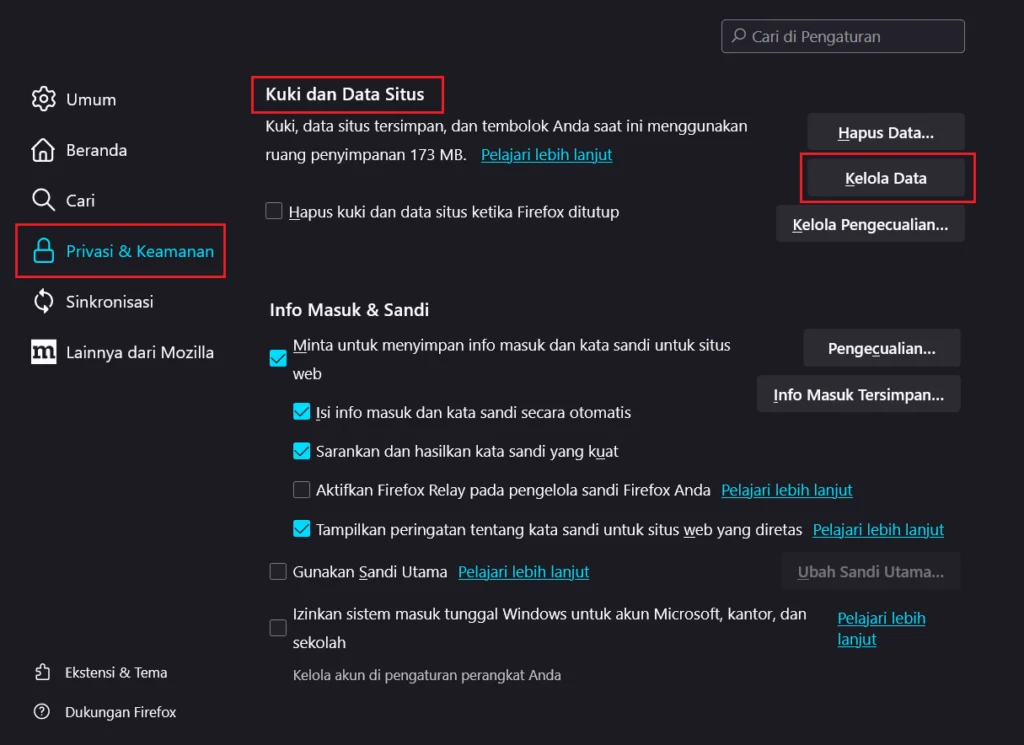The image size is (1024, 745).
Task: Open Ekstensi & Tema page
Action: [x=116, y=673]
